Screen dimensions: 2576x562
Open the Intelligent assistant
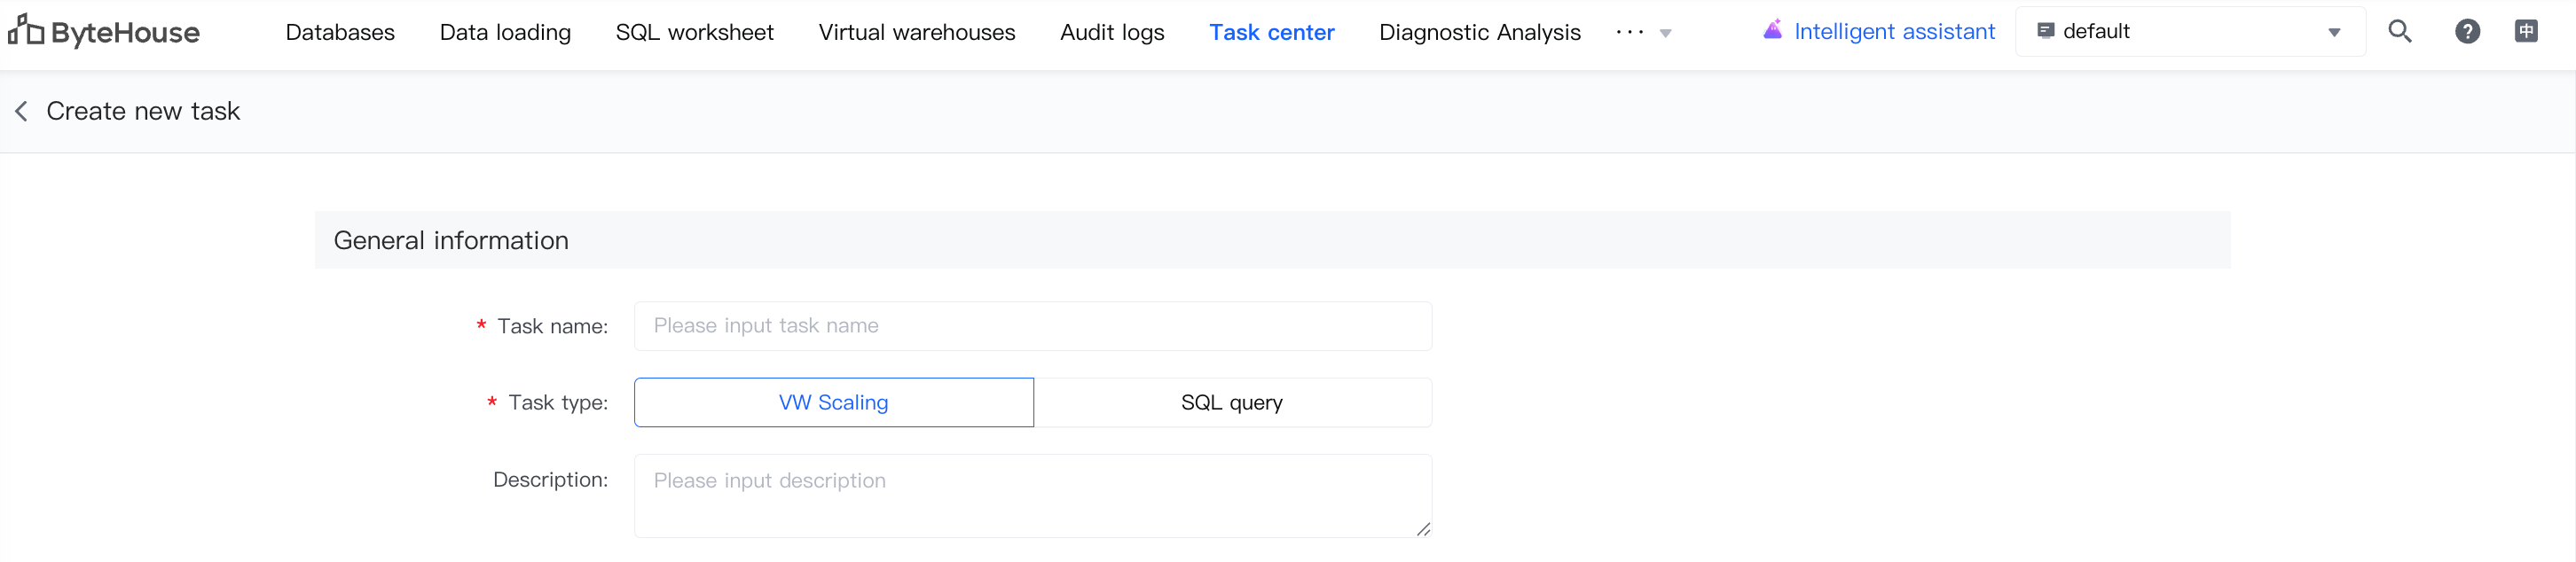[1878, 32]
